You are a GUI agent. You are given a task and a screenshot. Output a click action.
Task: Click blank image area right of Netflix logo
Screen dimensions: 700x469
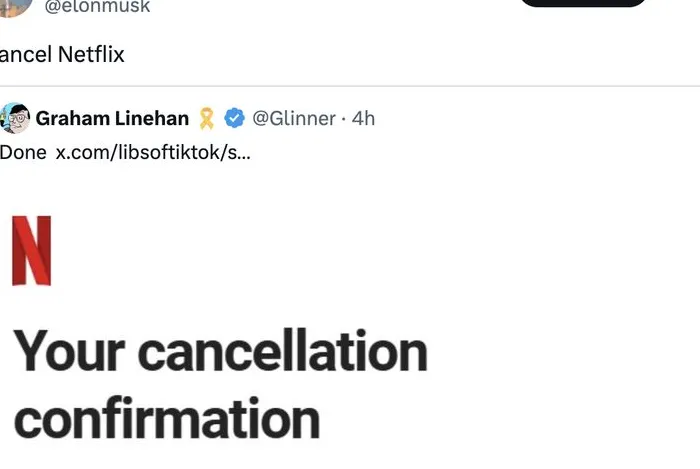point(350,250)
